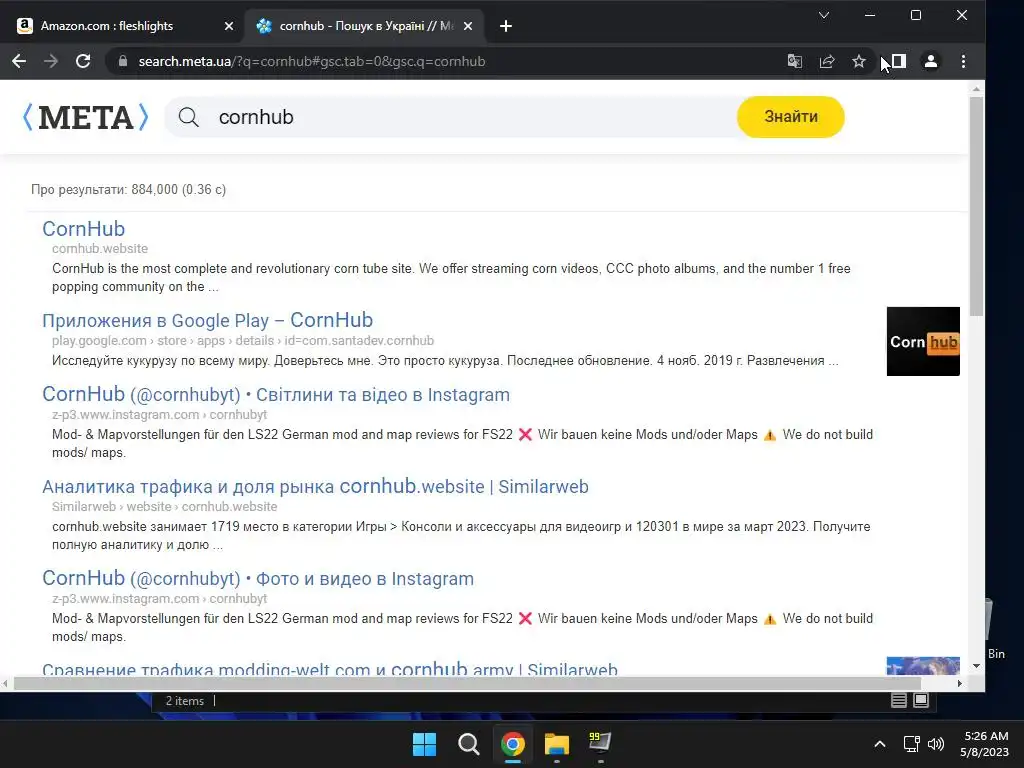
Task: Close the cornhub search tab
Action: coord(468,26)
